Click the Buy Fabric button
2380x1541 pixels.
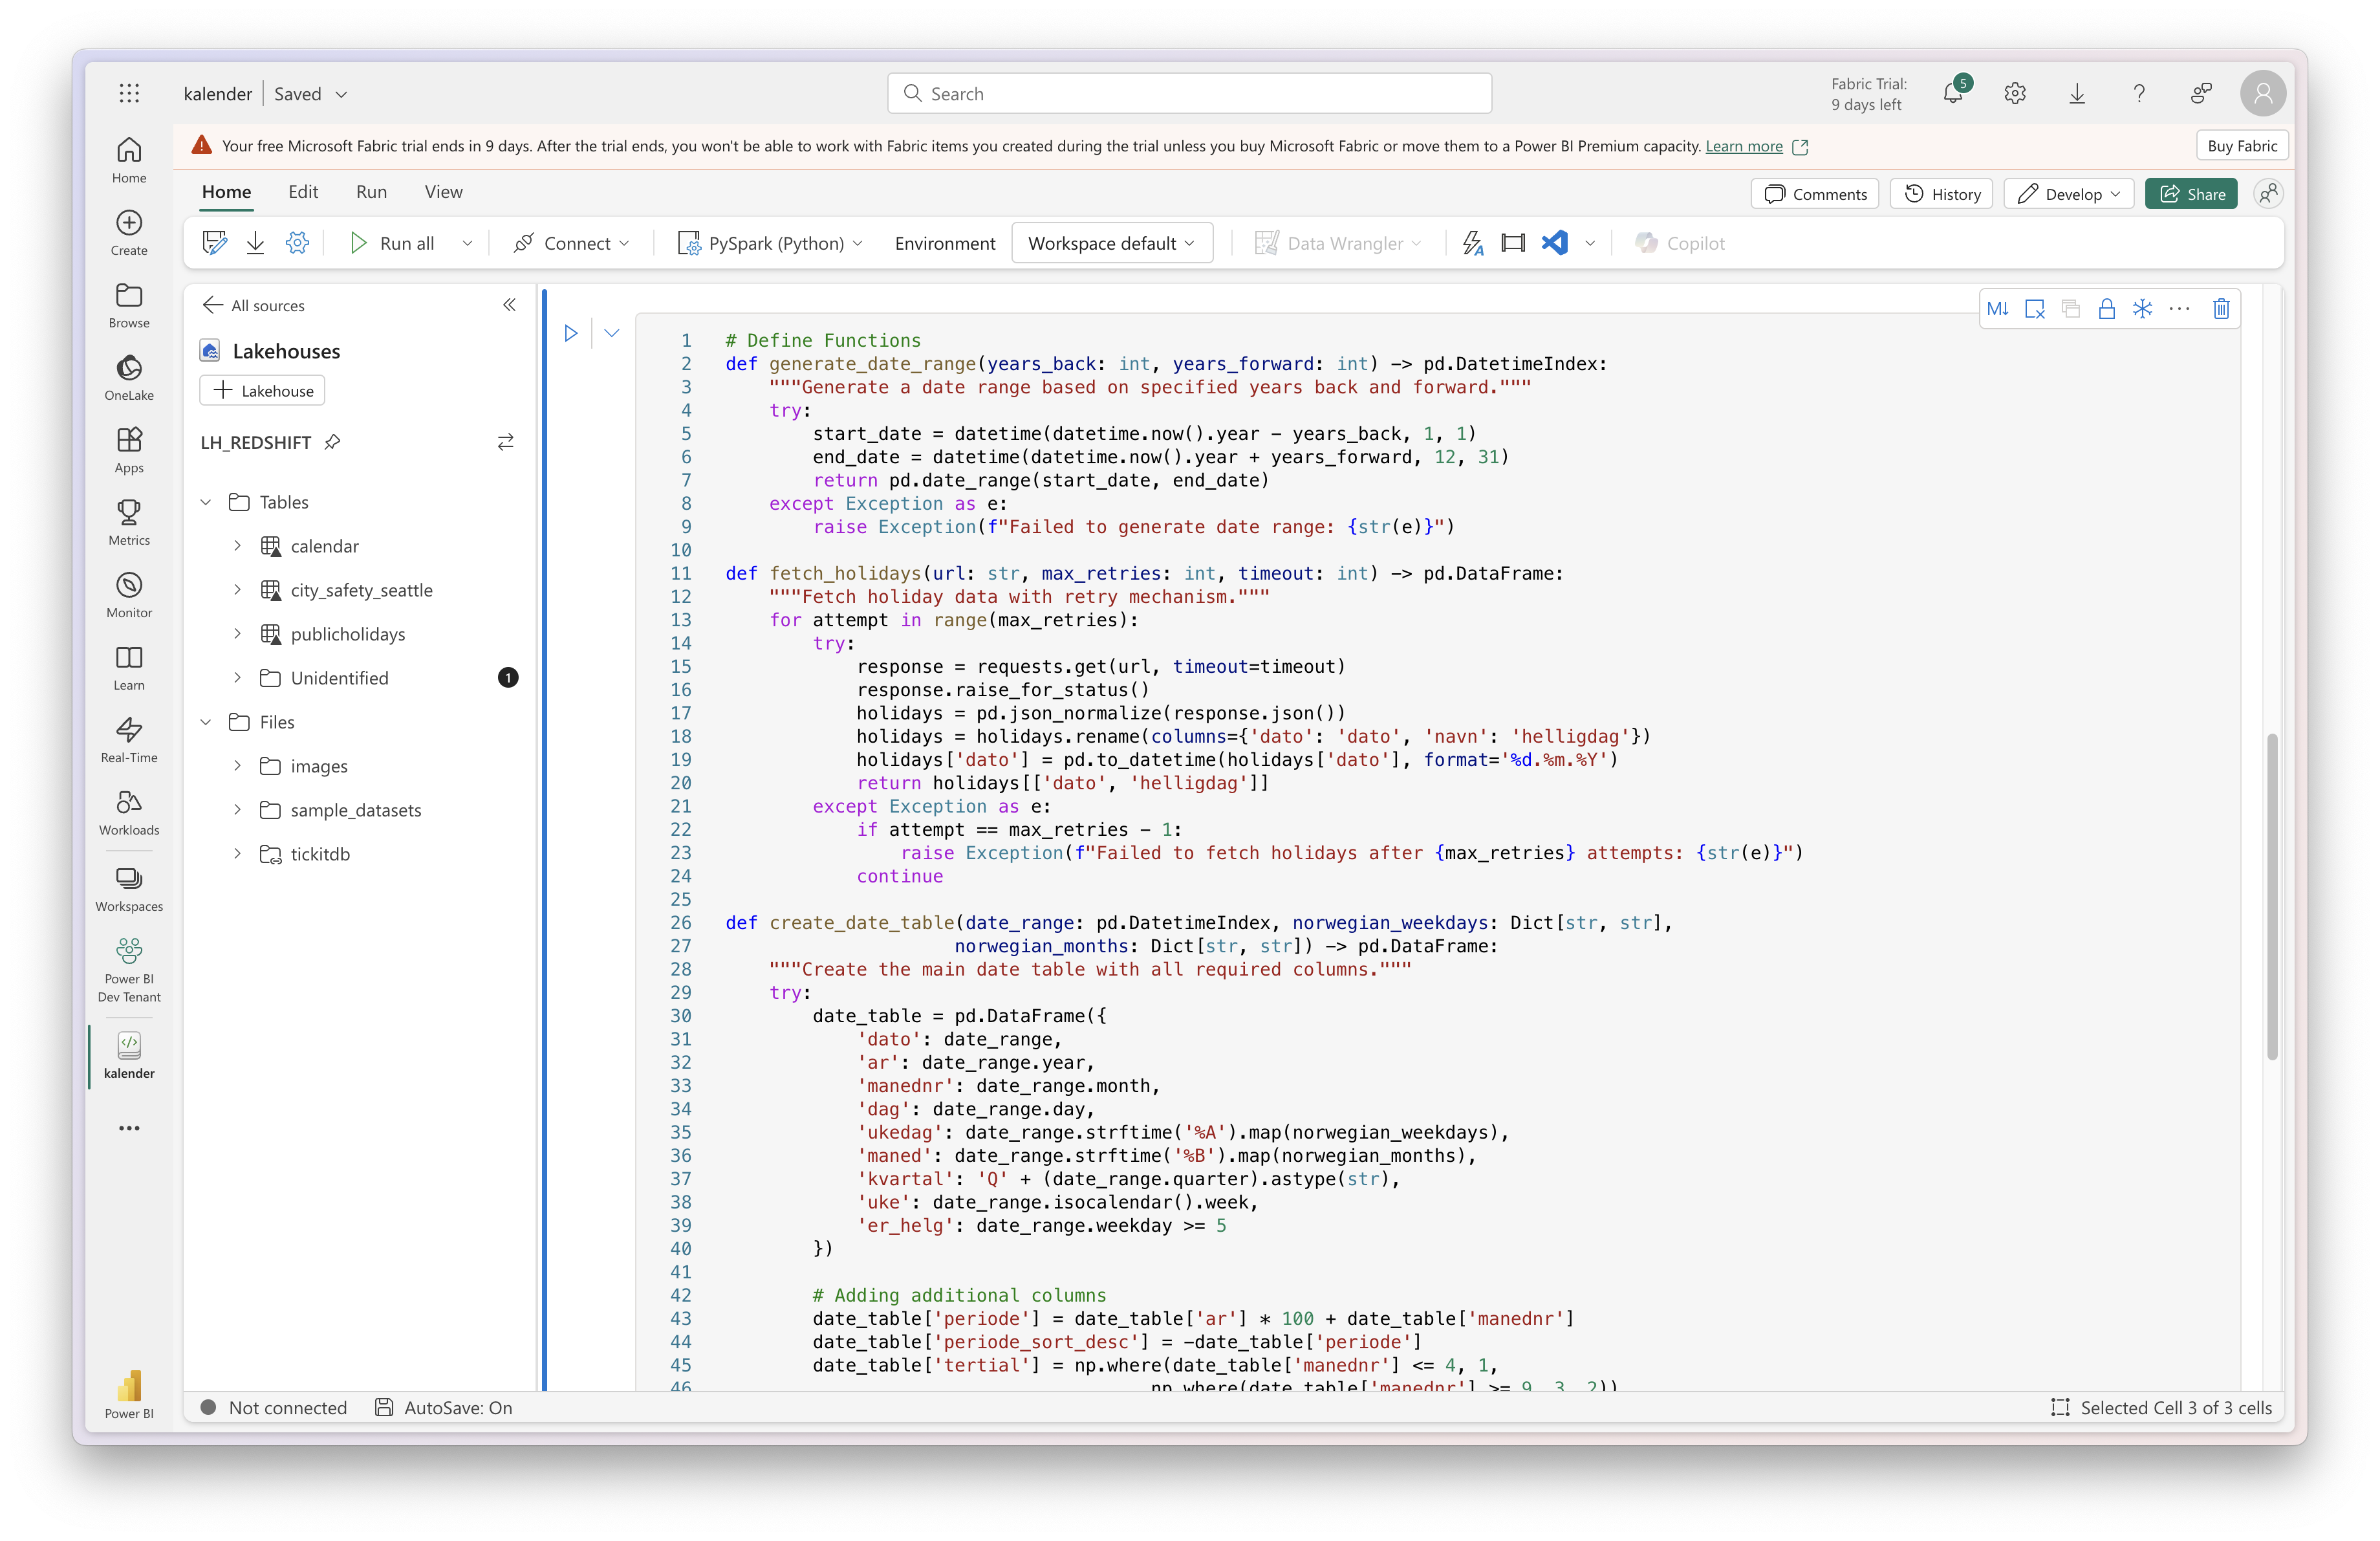coord(2241,145)
